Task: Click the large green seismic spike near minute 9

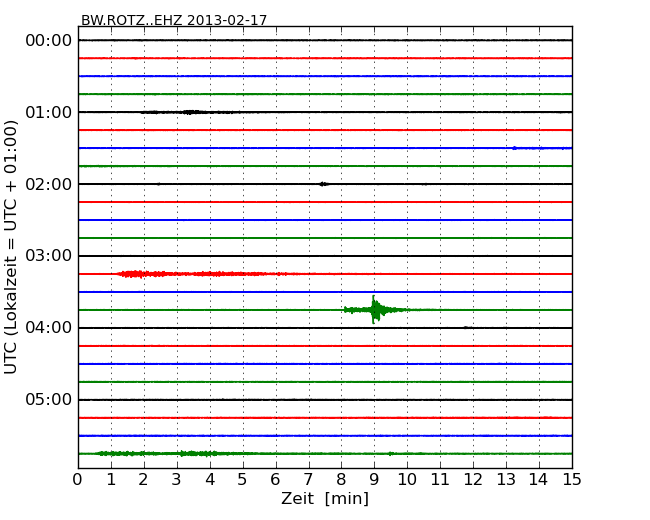Action: pos(375,310)
